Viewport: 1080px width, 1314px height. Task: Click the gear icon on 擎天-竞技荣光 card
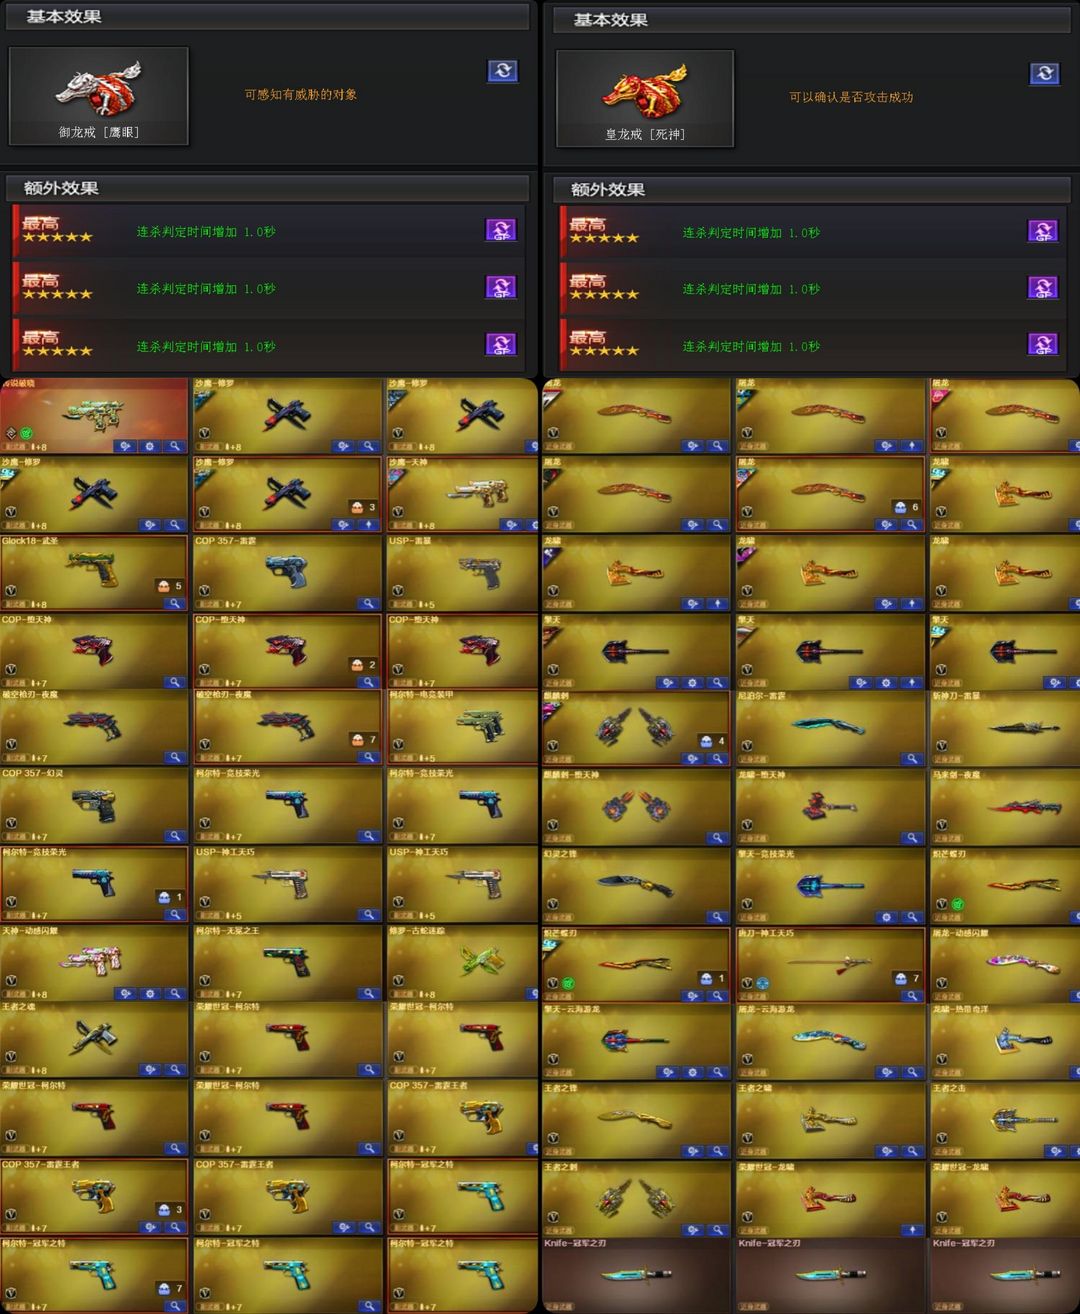pyautogui.click(x=887, y=917)
